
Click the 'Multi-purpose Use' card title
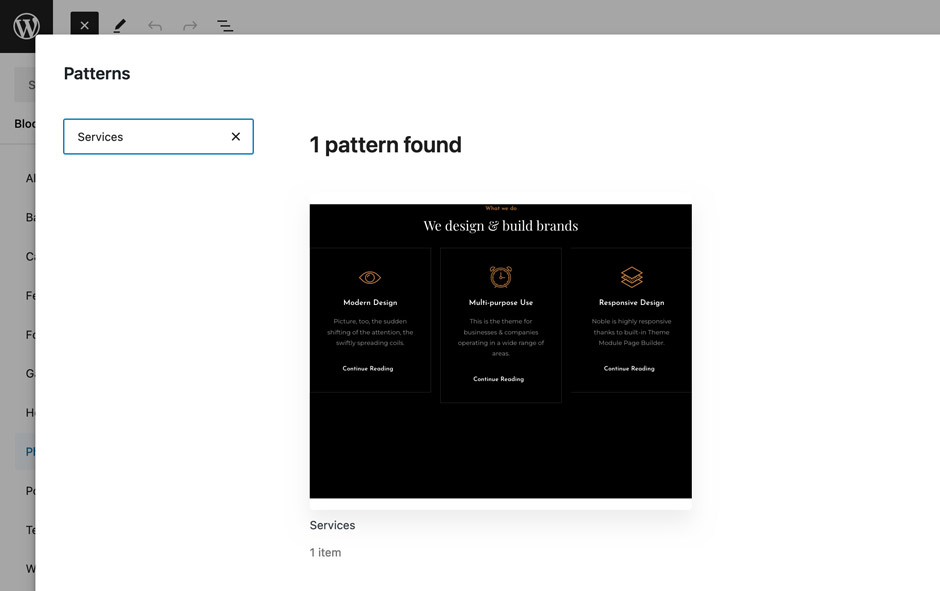point(500,302)
